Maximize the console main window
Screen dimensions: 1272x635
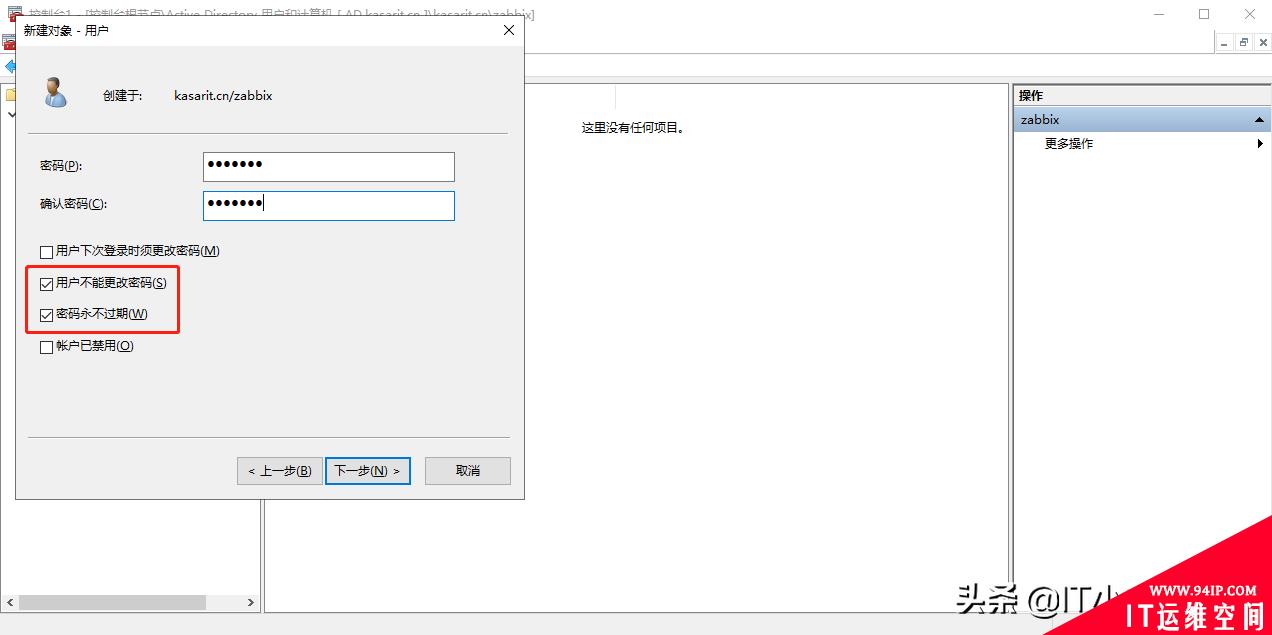pos(1203,14)
